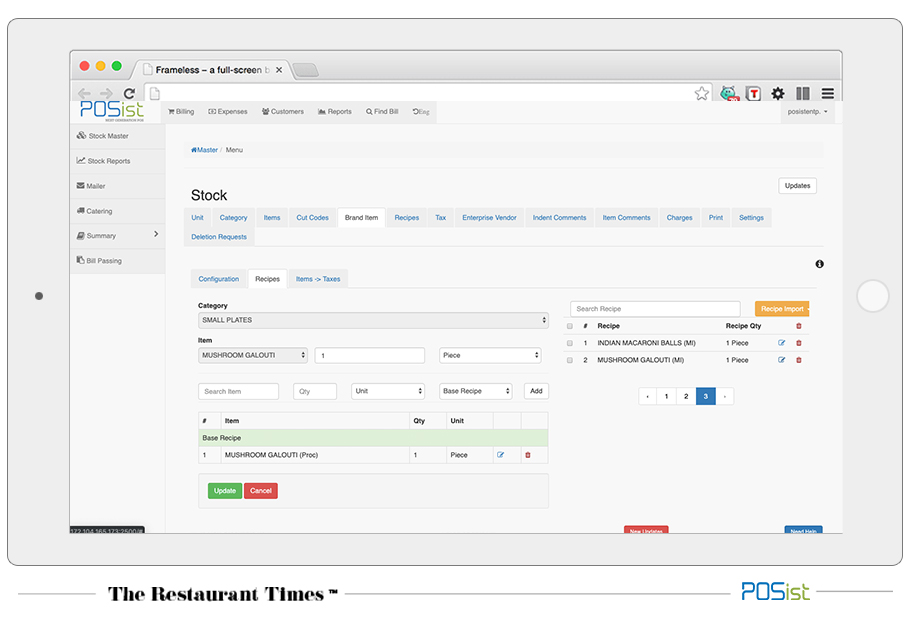This screenshot has height=622, width=910.
Task: Click the POSist logo
Action: [x=111, y=110]
